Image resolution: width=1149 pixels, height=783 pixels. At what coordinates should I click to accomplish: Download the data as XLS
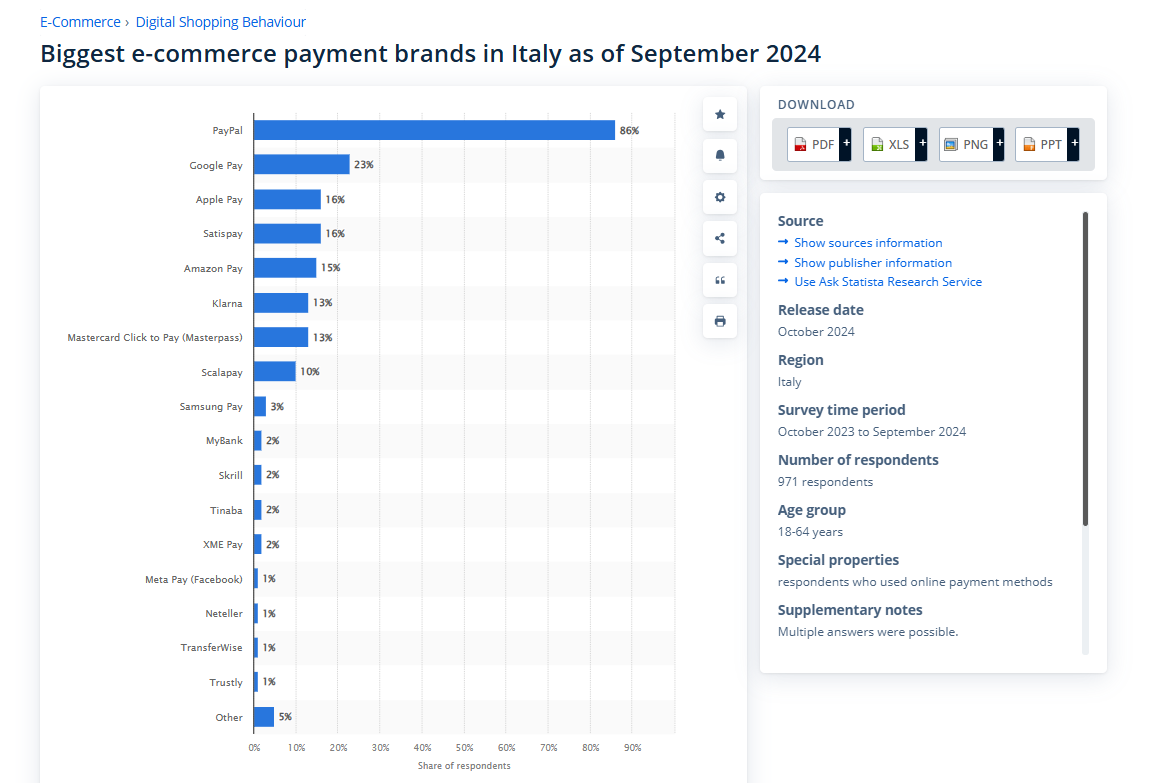[895, 144]
